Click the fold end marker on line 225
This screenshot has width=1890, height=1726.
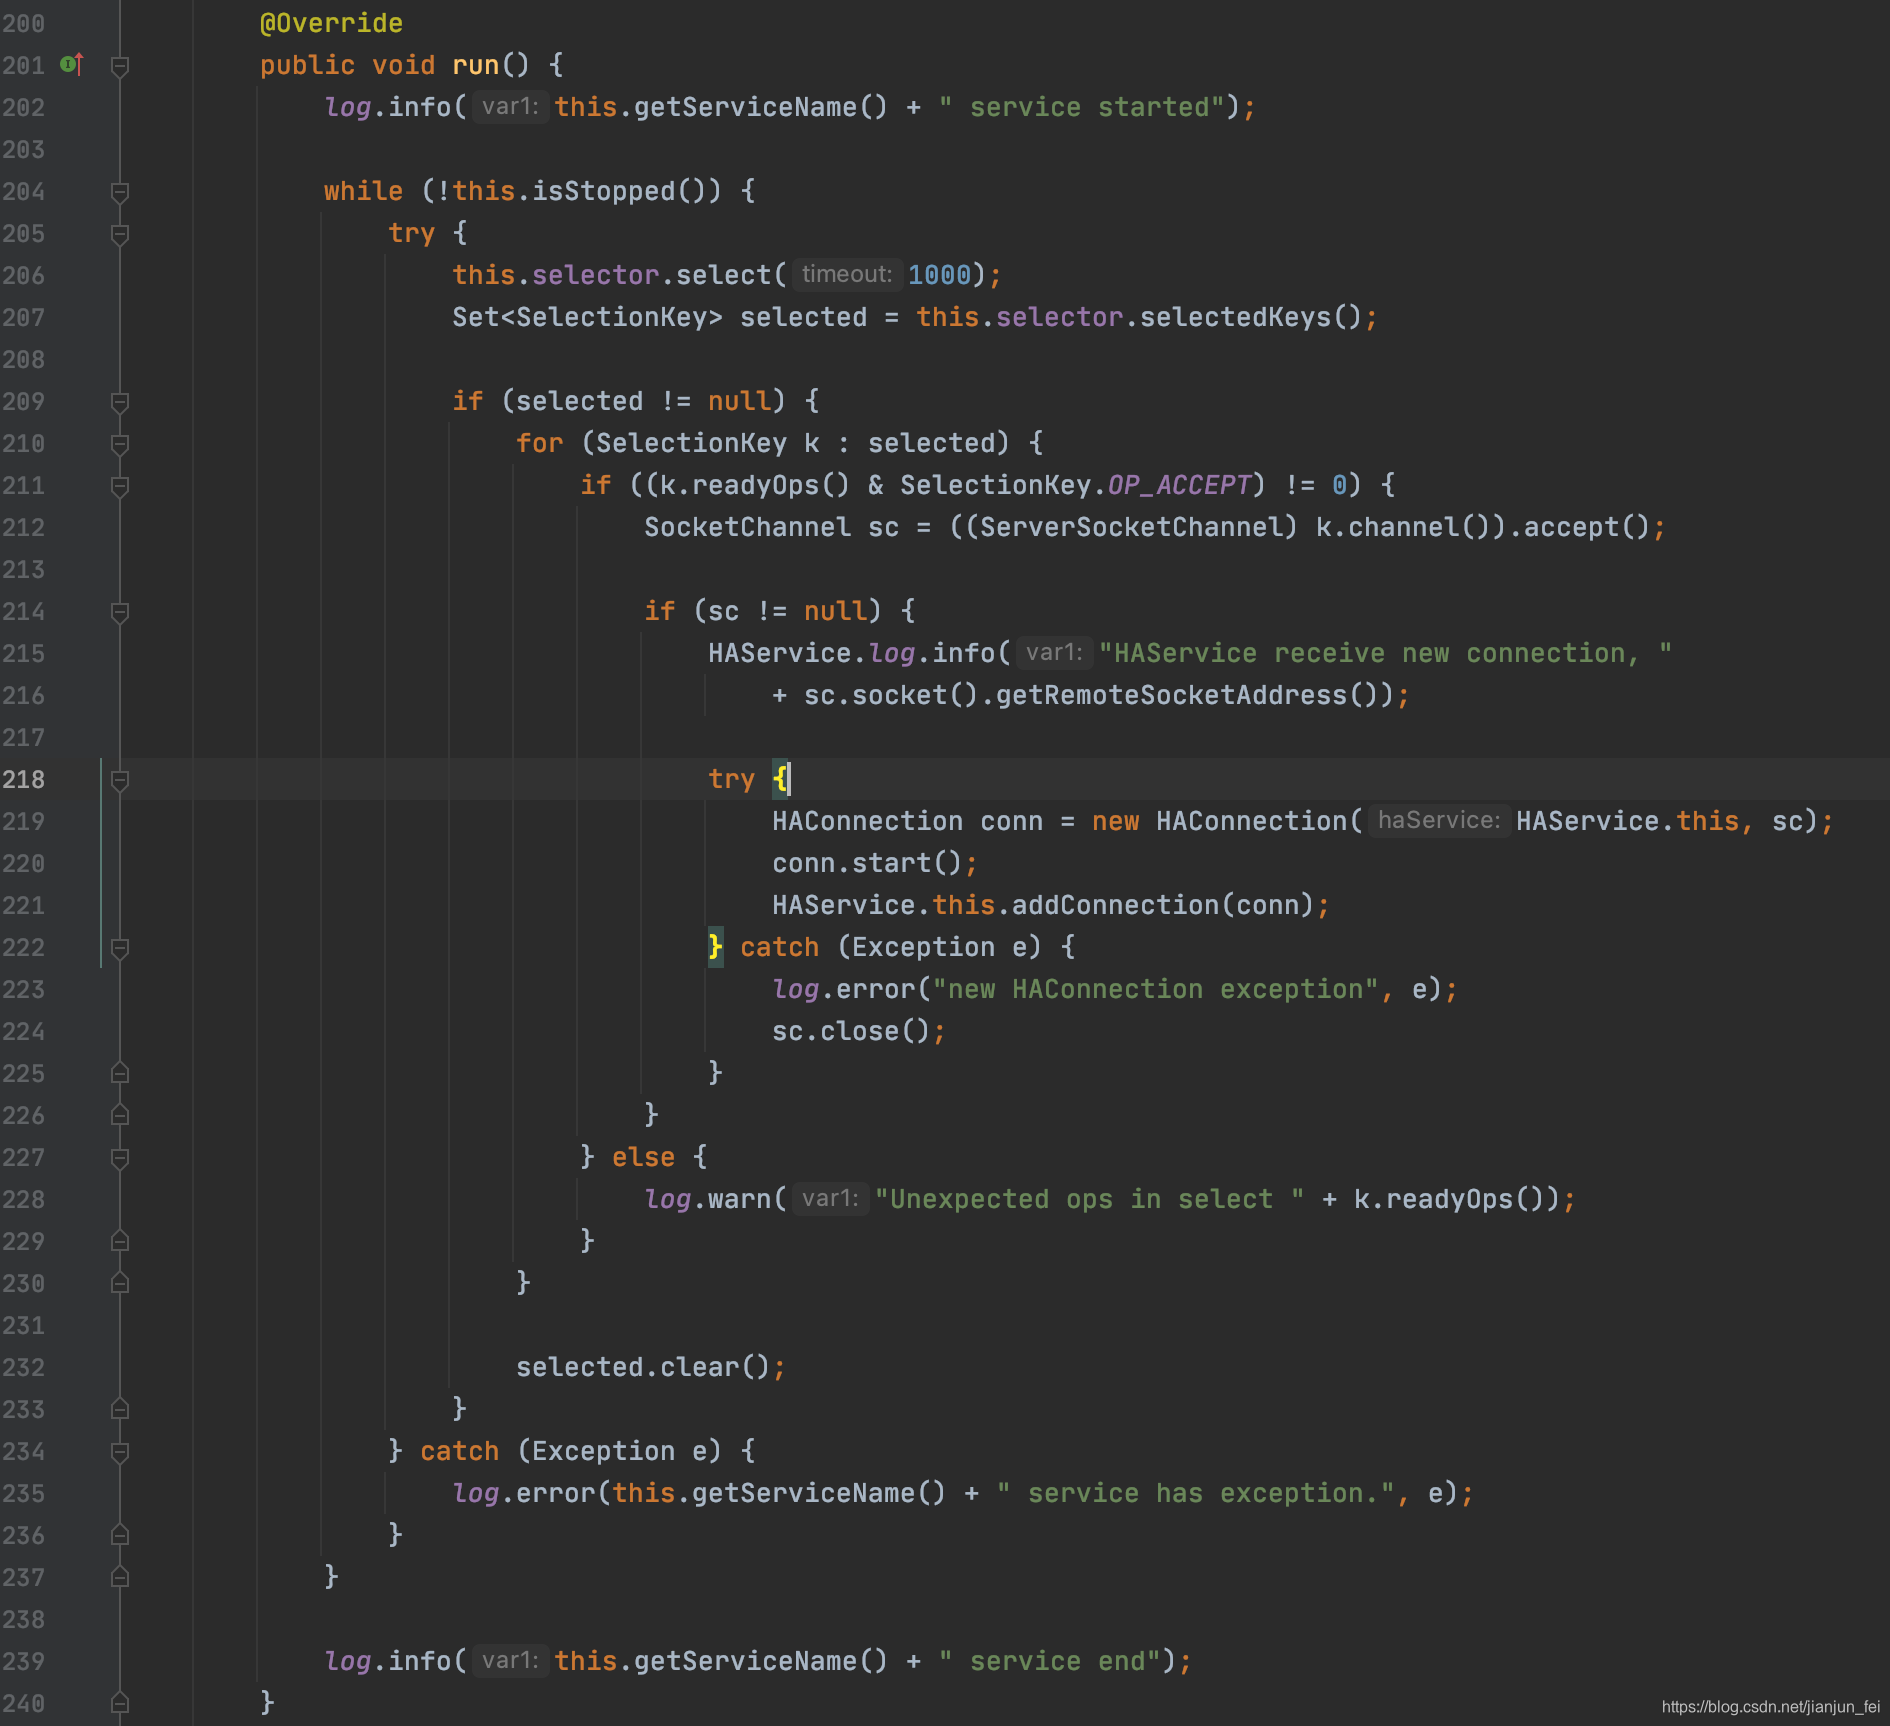[120, 1073]
